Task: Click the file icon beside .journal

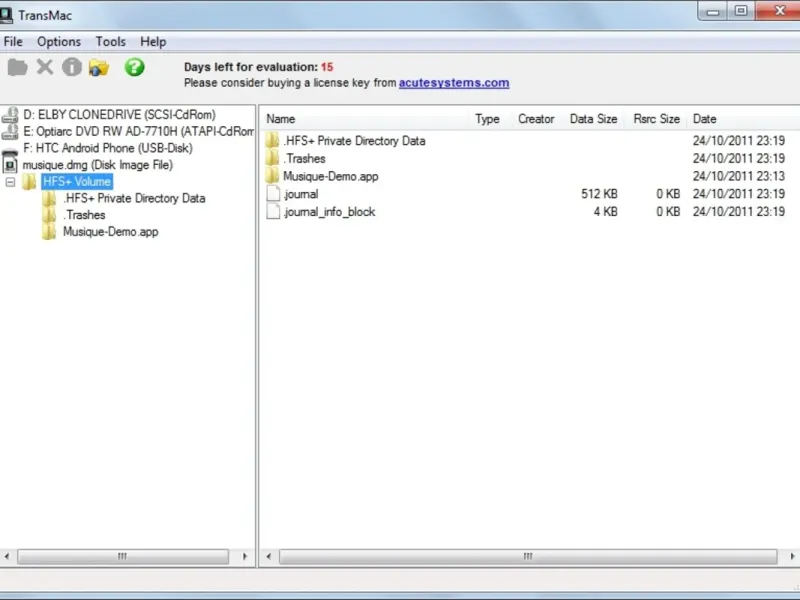Action: coord(273,194)
